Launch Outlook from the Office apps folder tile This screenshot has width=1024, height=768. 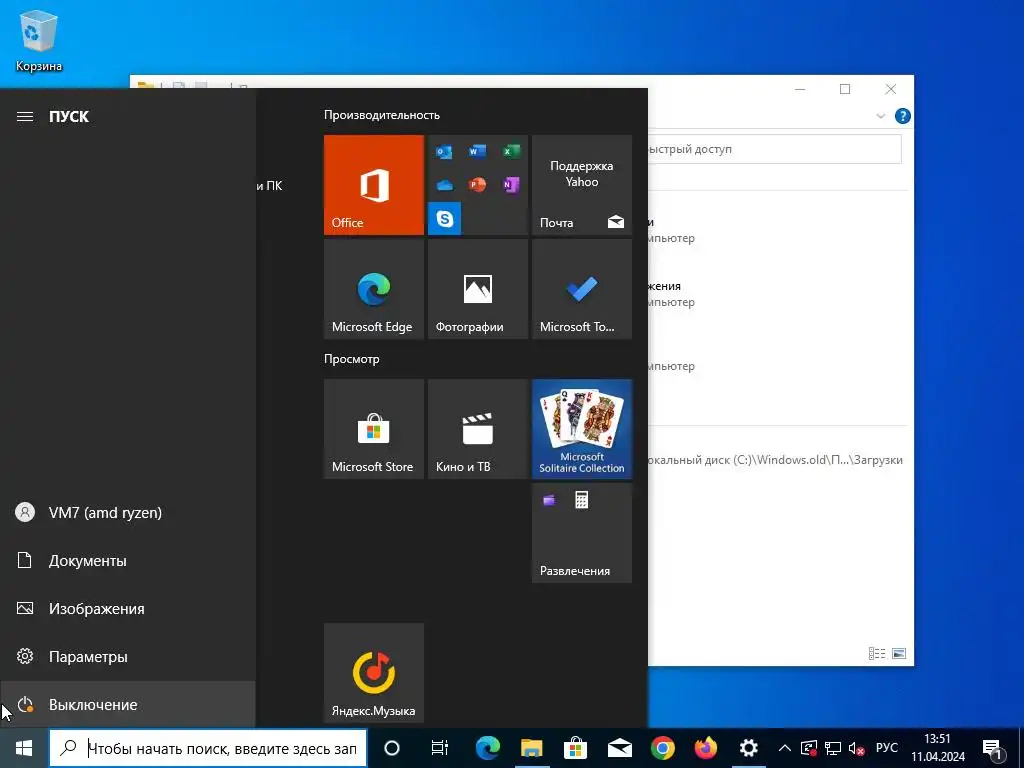(x=444, y=152)
